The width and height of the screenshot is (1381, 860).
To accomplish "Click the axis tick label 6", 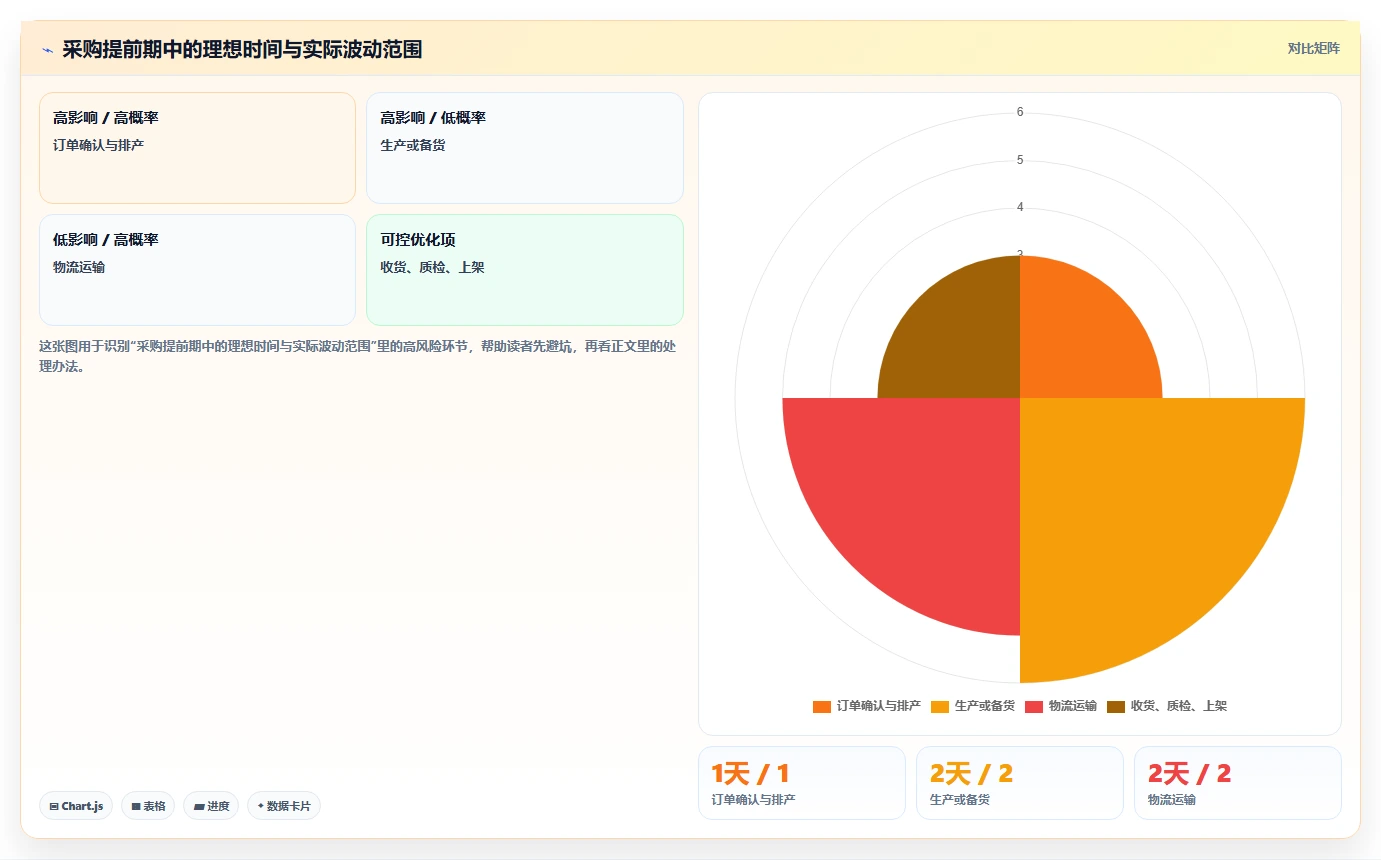I will pyautogui.click(x=1020, y=112).
